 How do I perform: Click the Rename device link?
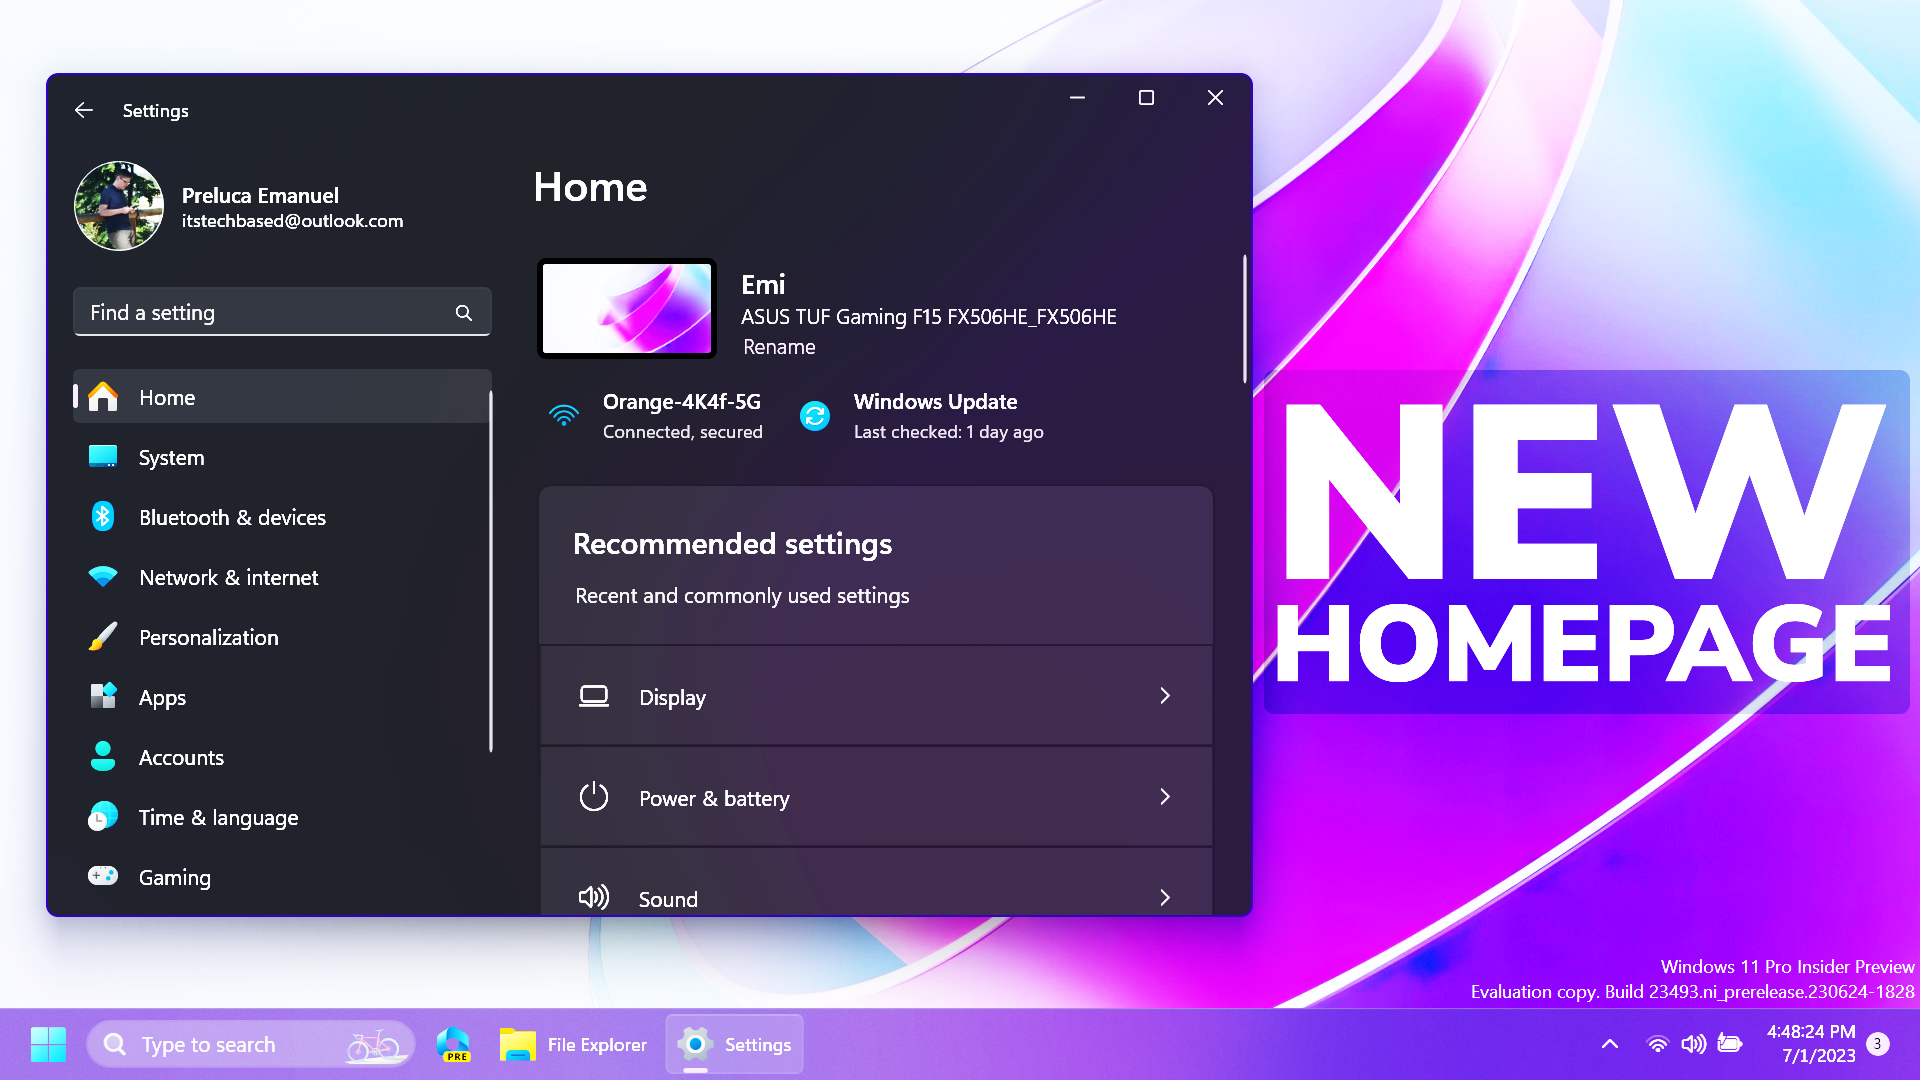[x=779, y=345]
